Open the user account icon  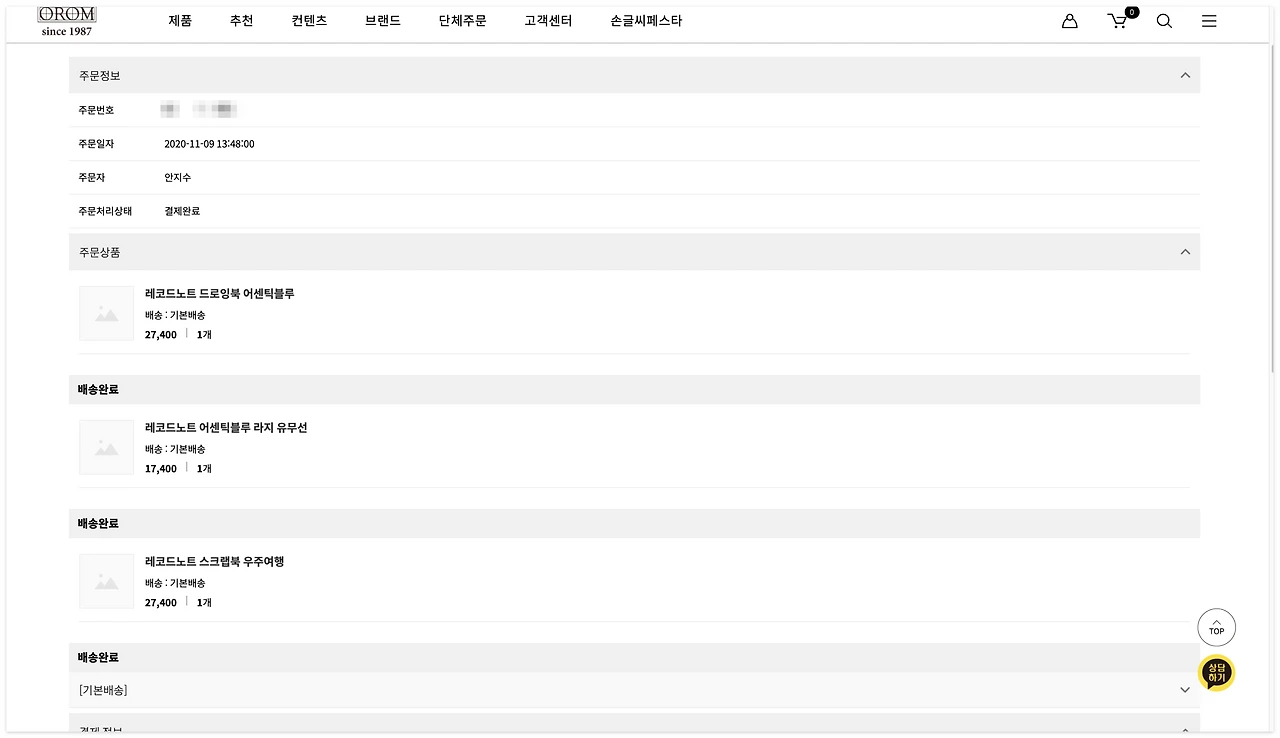point(1070,21)
